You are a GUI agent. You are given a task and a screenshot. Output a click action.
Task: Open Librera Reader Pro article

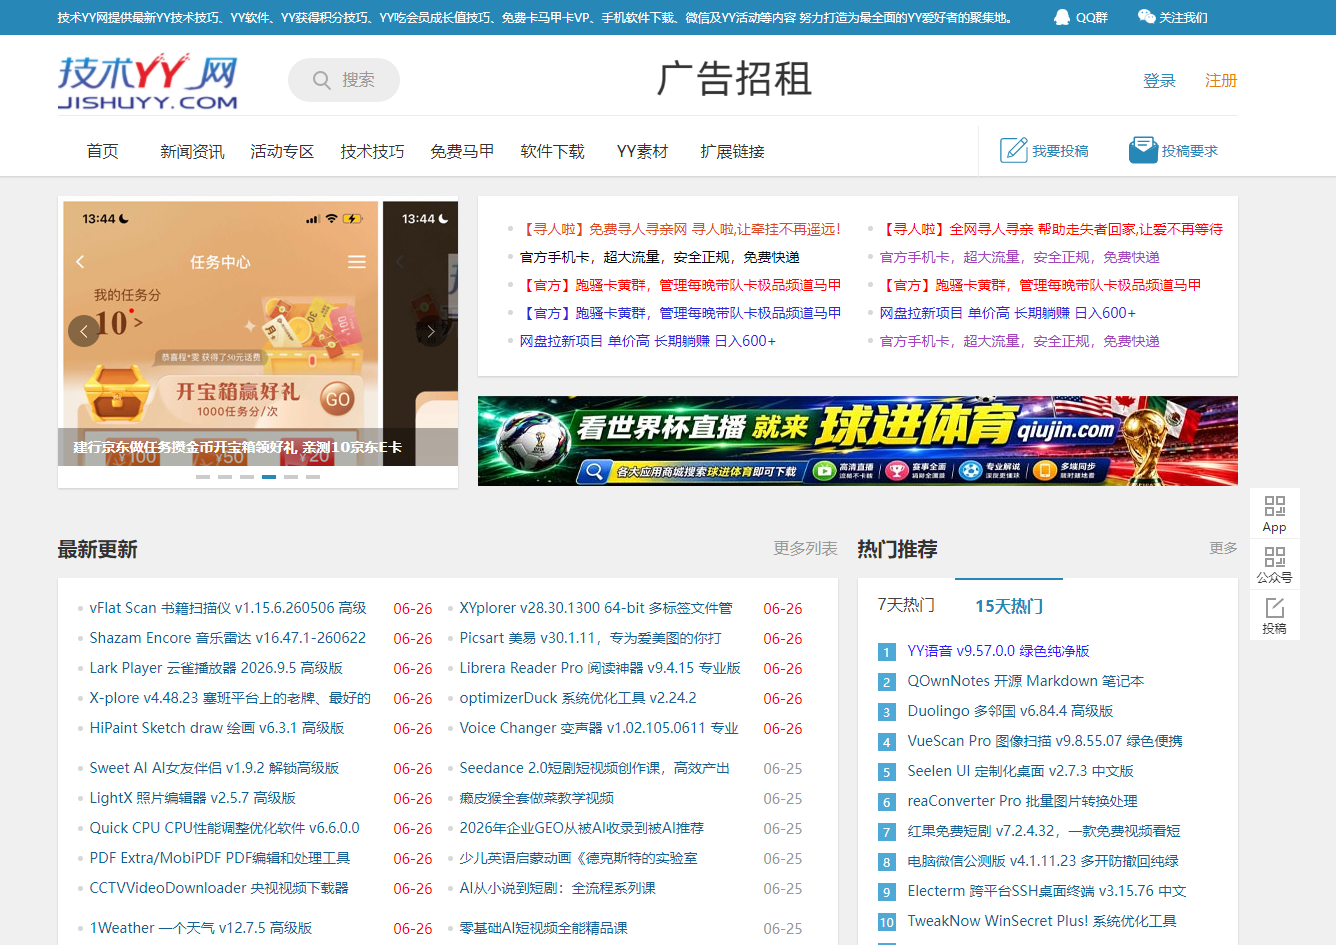600,668
